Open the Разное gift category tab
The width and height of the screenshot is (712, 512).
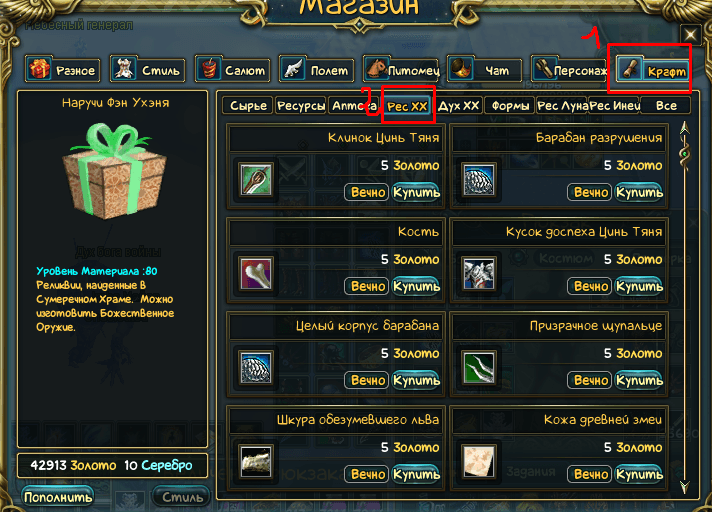[x=63, y=69]
